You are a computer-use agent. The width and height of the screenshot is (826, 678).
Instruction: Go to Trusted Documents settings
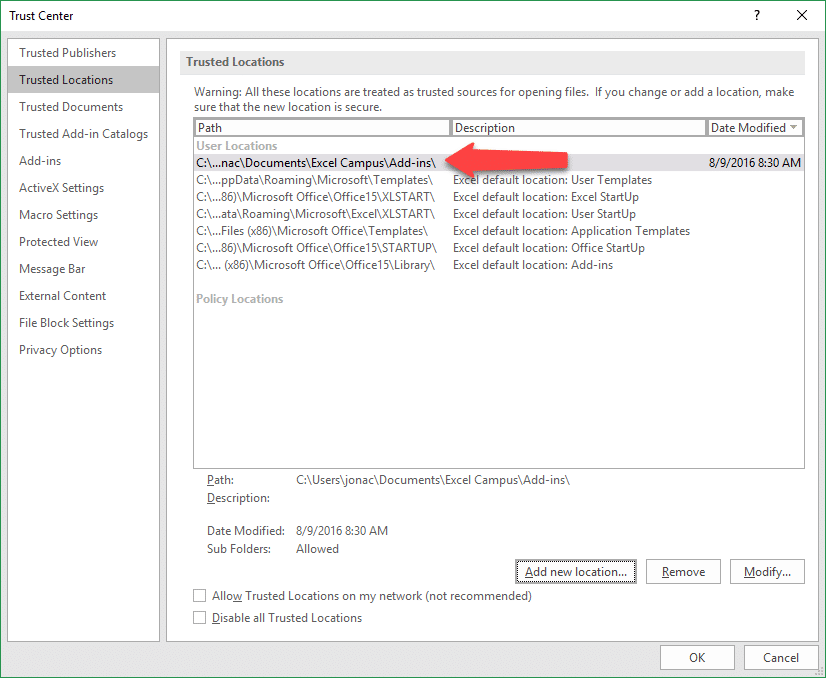point(71,107)
